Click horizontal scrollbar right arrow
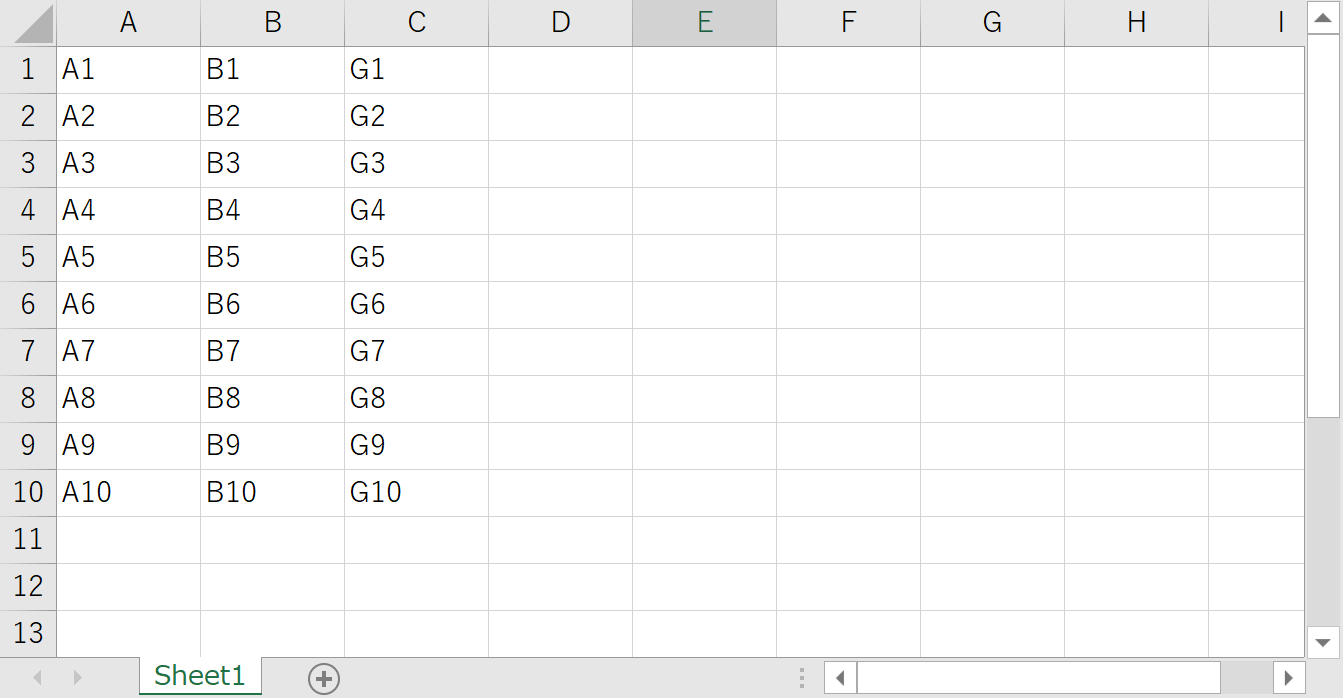 coord(1289,678)
